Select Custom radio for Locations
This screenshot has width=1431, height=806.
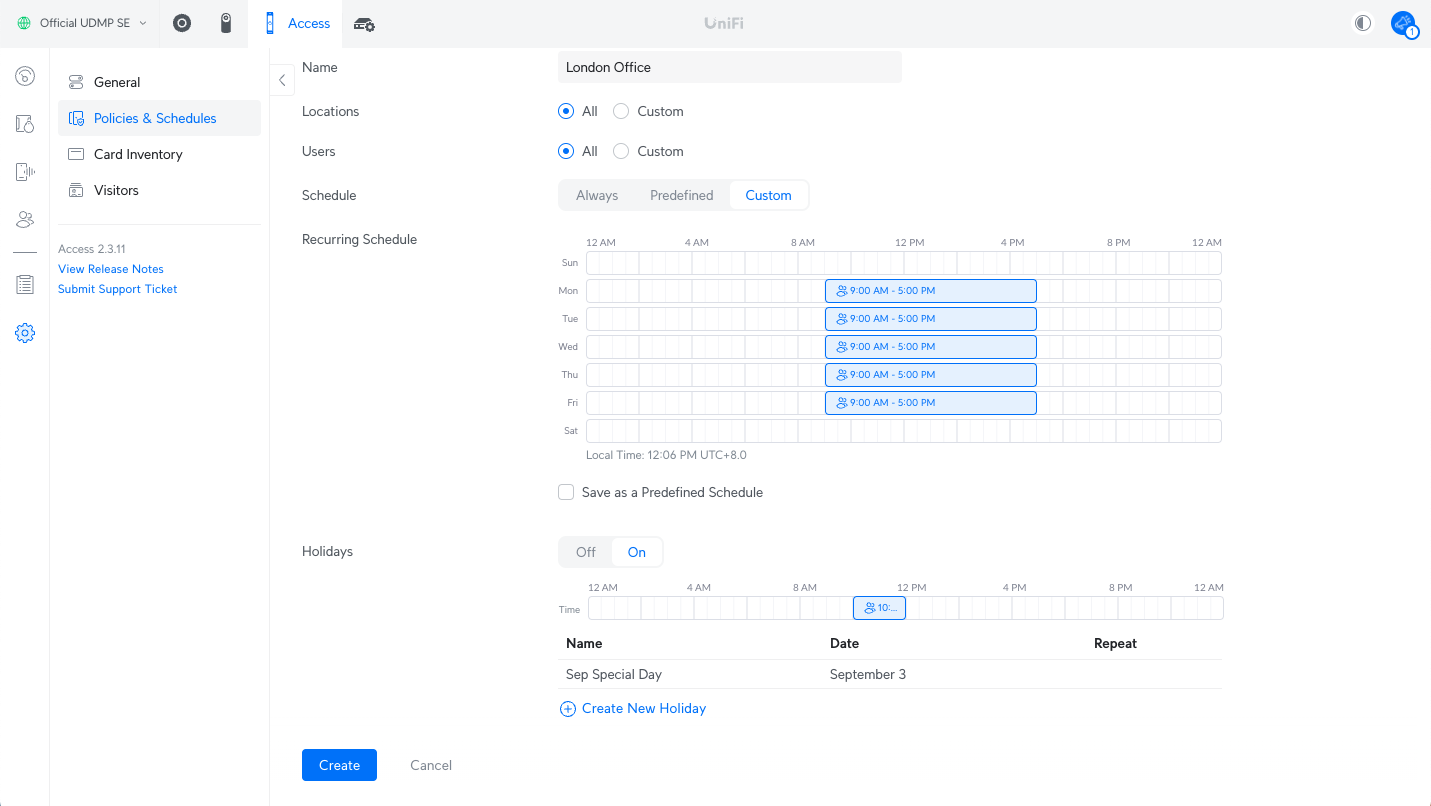click(621, 111)
